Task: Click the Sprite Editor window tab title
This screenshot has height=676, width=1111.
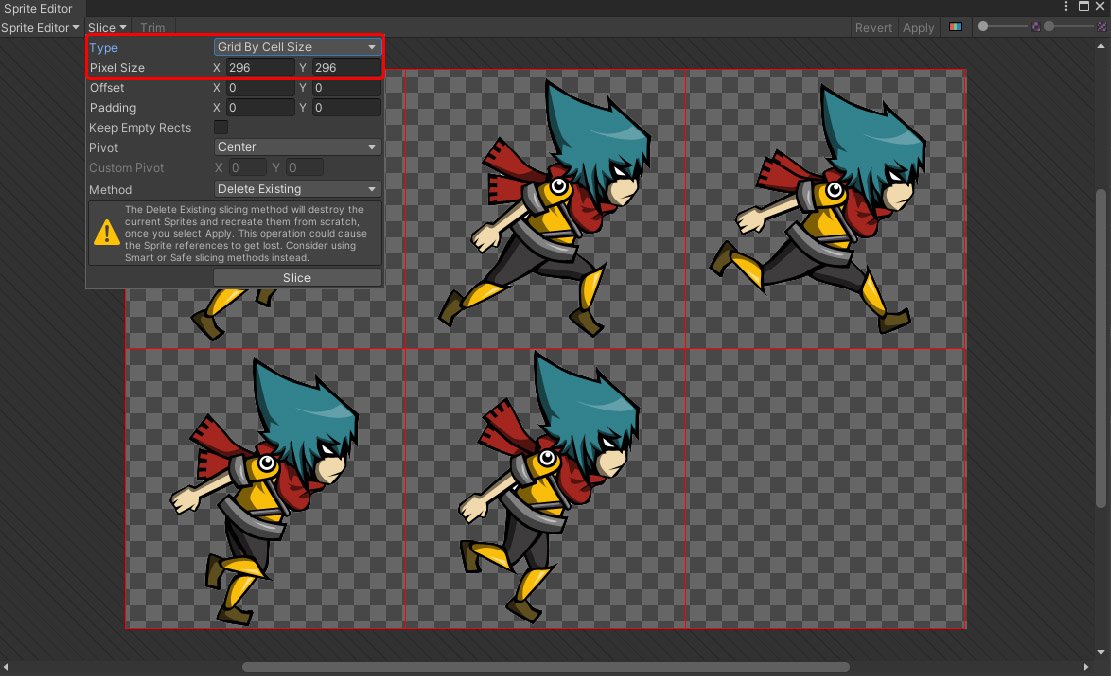Action: [x=38, y=9]
